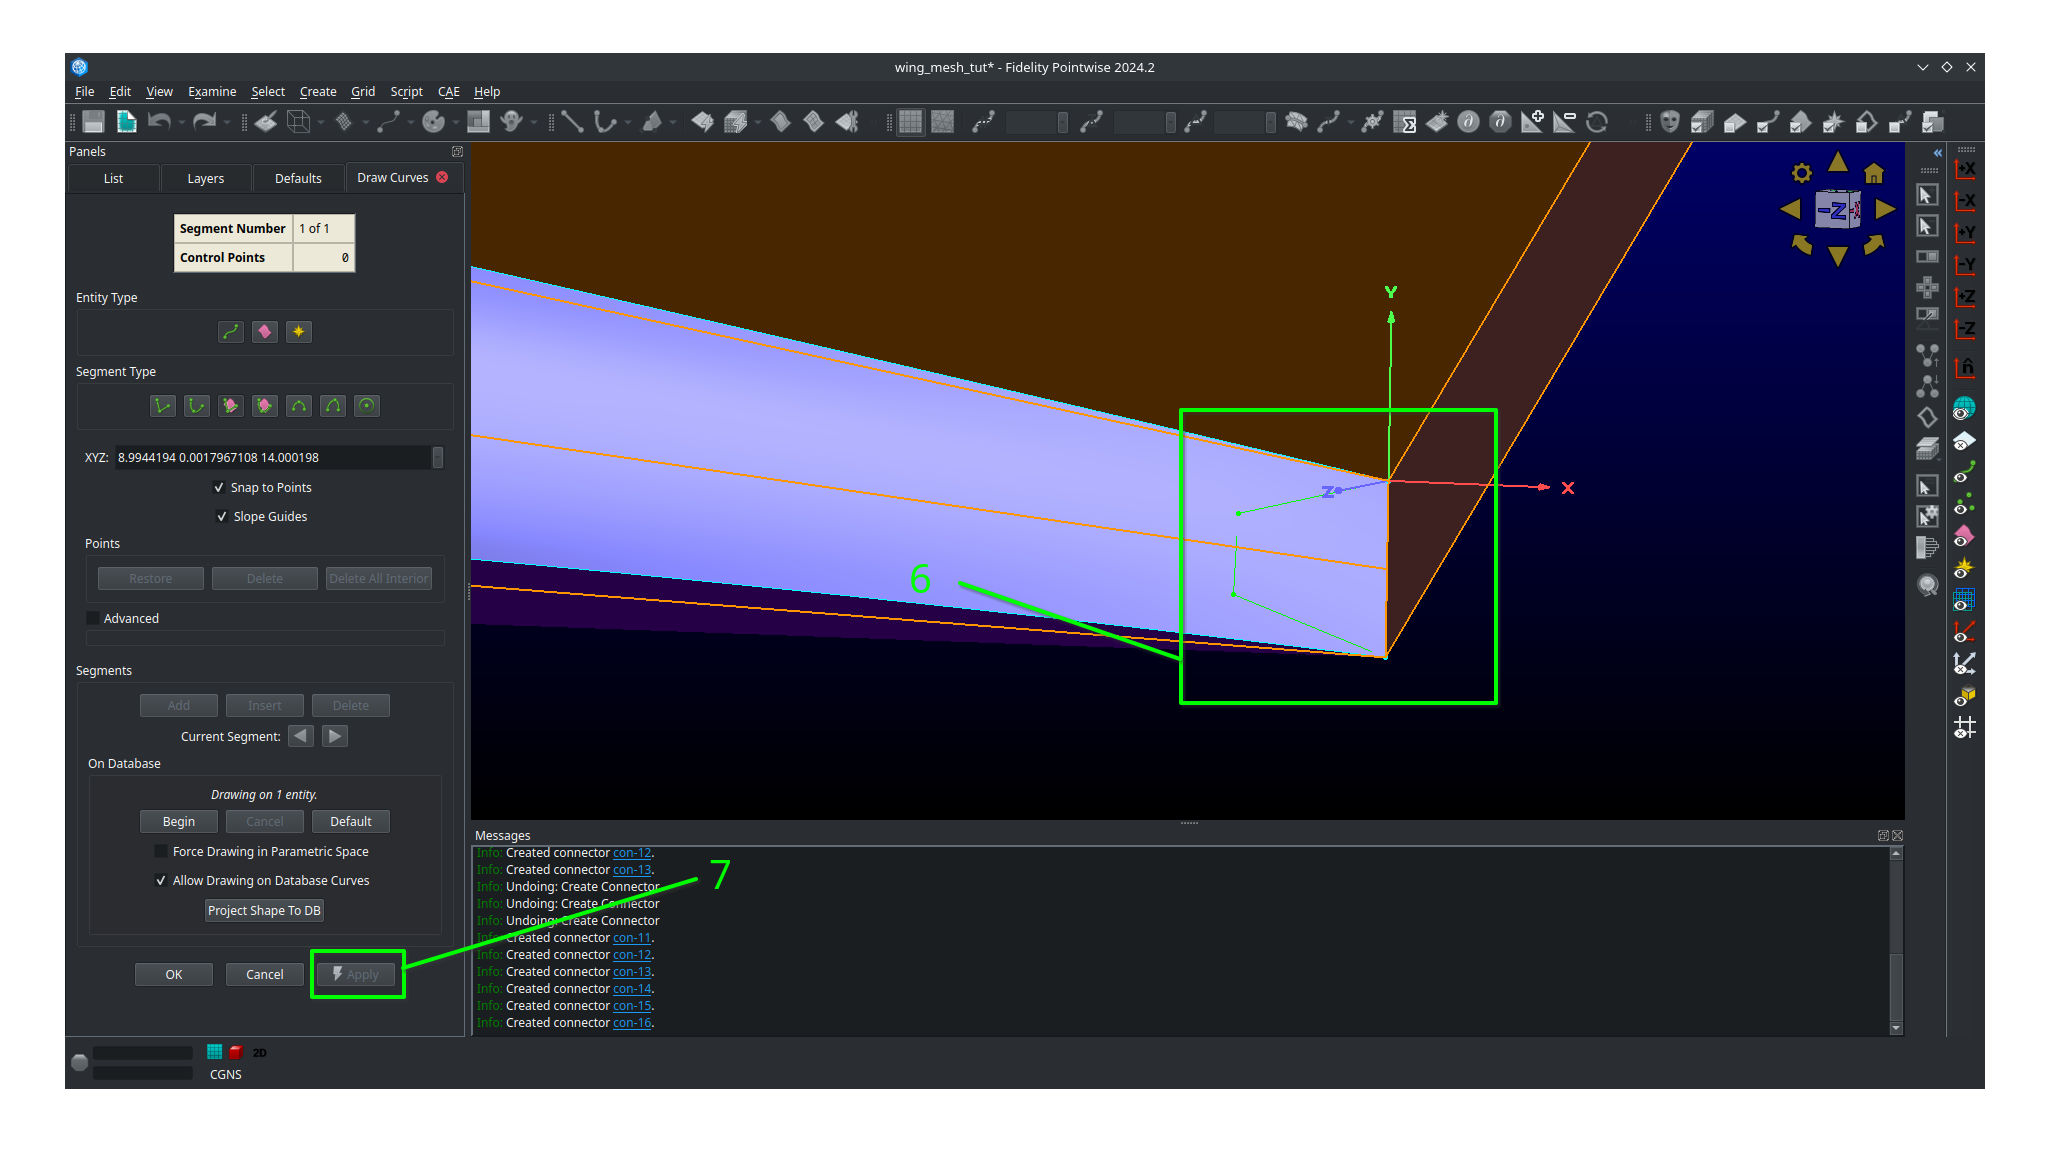Click the view rotation gear icon
Viewport: 2050px width, 1166px height.
(x=1801, y=172)
